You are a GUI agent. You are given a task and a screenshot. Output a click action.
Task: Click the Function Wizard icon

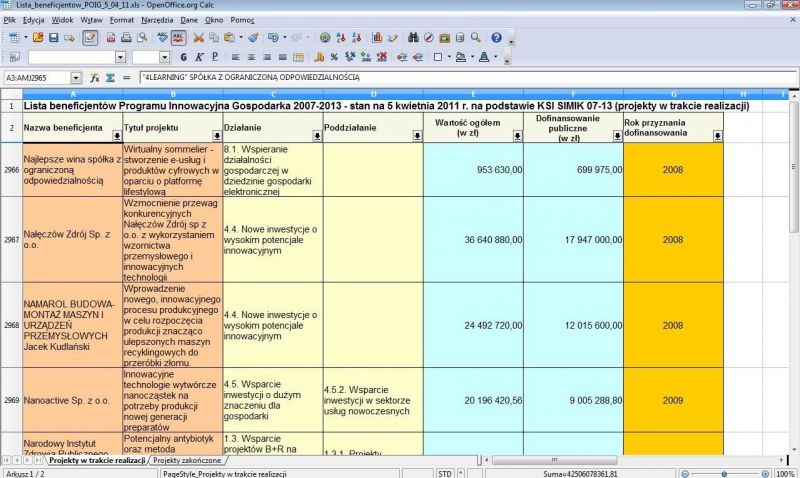point(94,78)
